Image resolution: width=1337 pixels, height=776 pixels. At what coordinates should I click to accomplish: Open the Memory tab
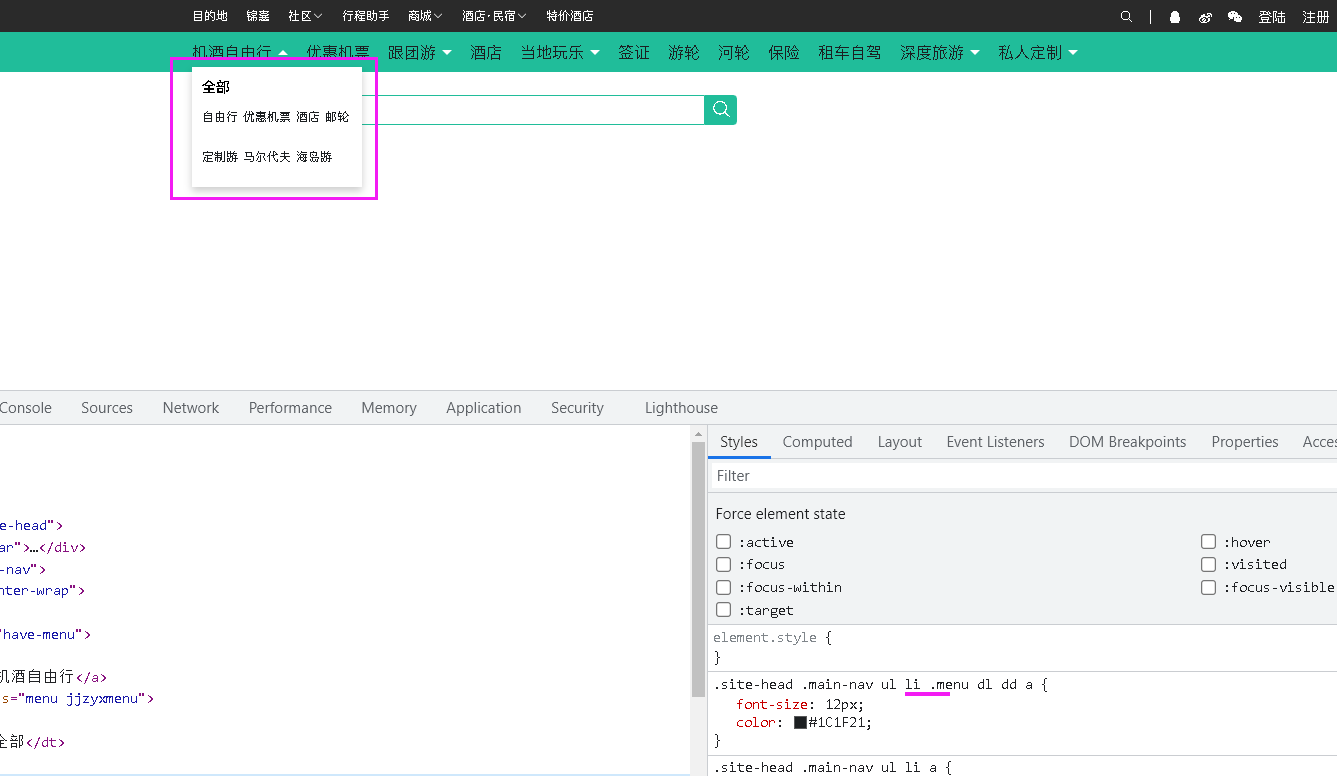point(389,408)
